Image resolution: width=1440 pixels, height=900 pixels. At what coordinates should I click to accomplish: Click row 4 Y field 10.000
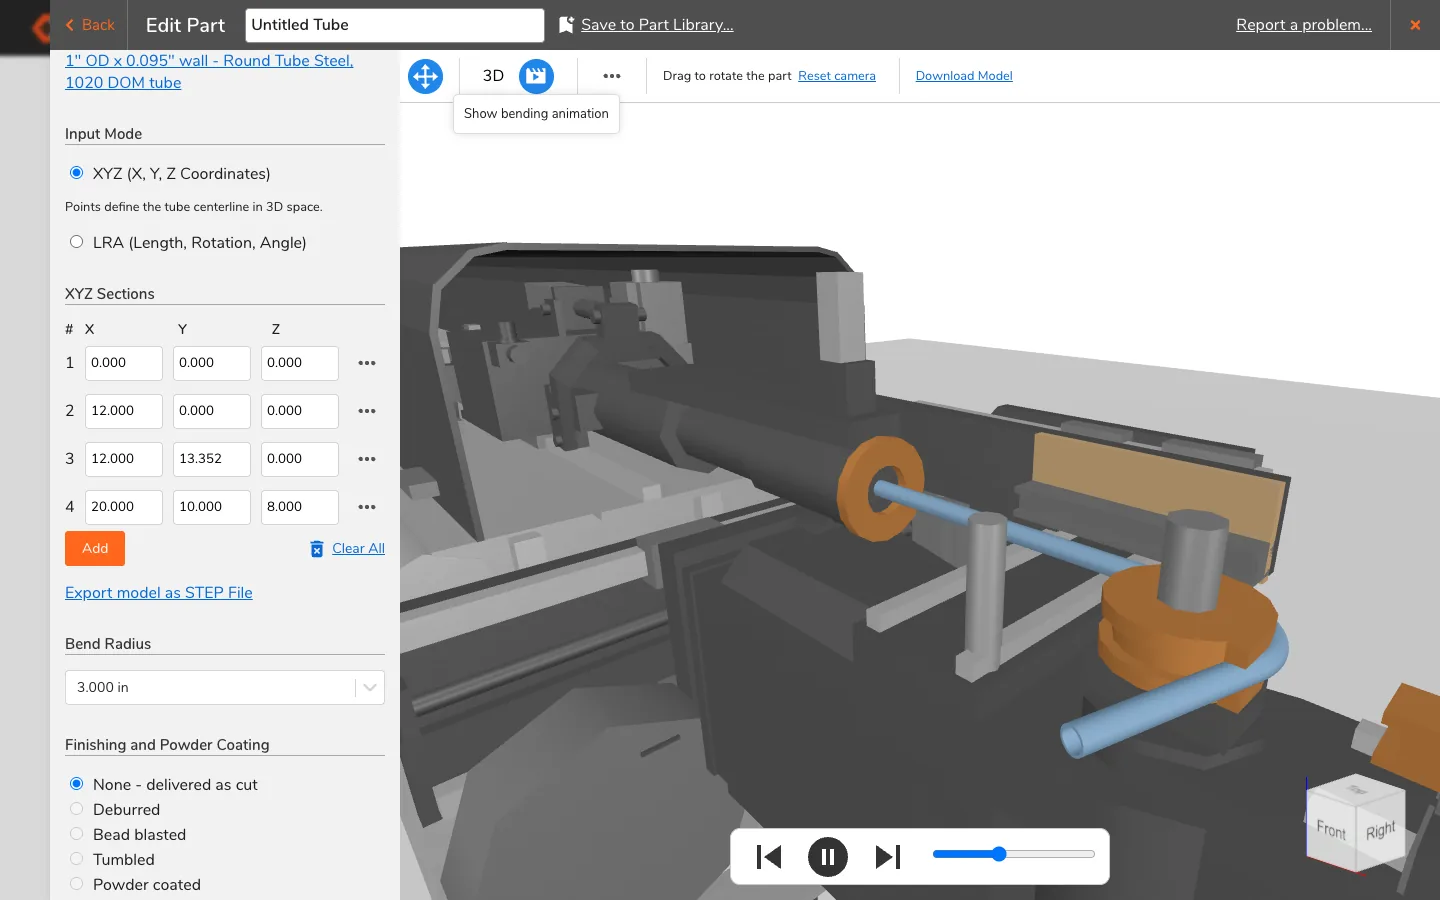tap(212, 507)
